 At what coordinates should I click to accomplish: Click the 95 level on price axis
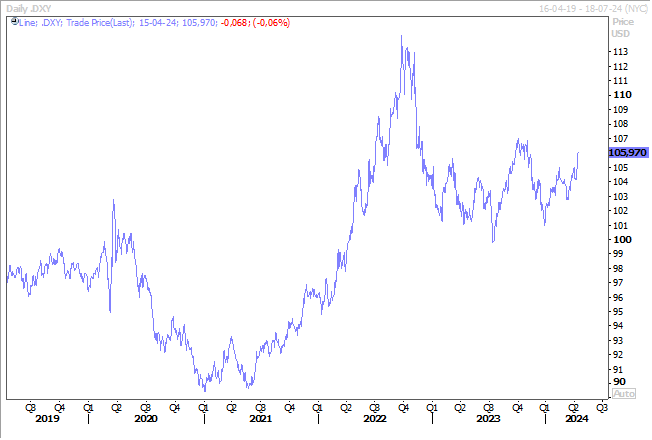617,312
